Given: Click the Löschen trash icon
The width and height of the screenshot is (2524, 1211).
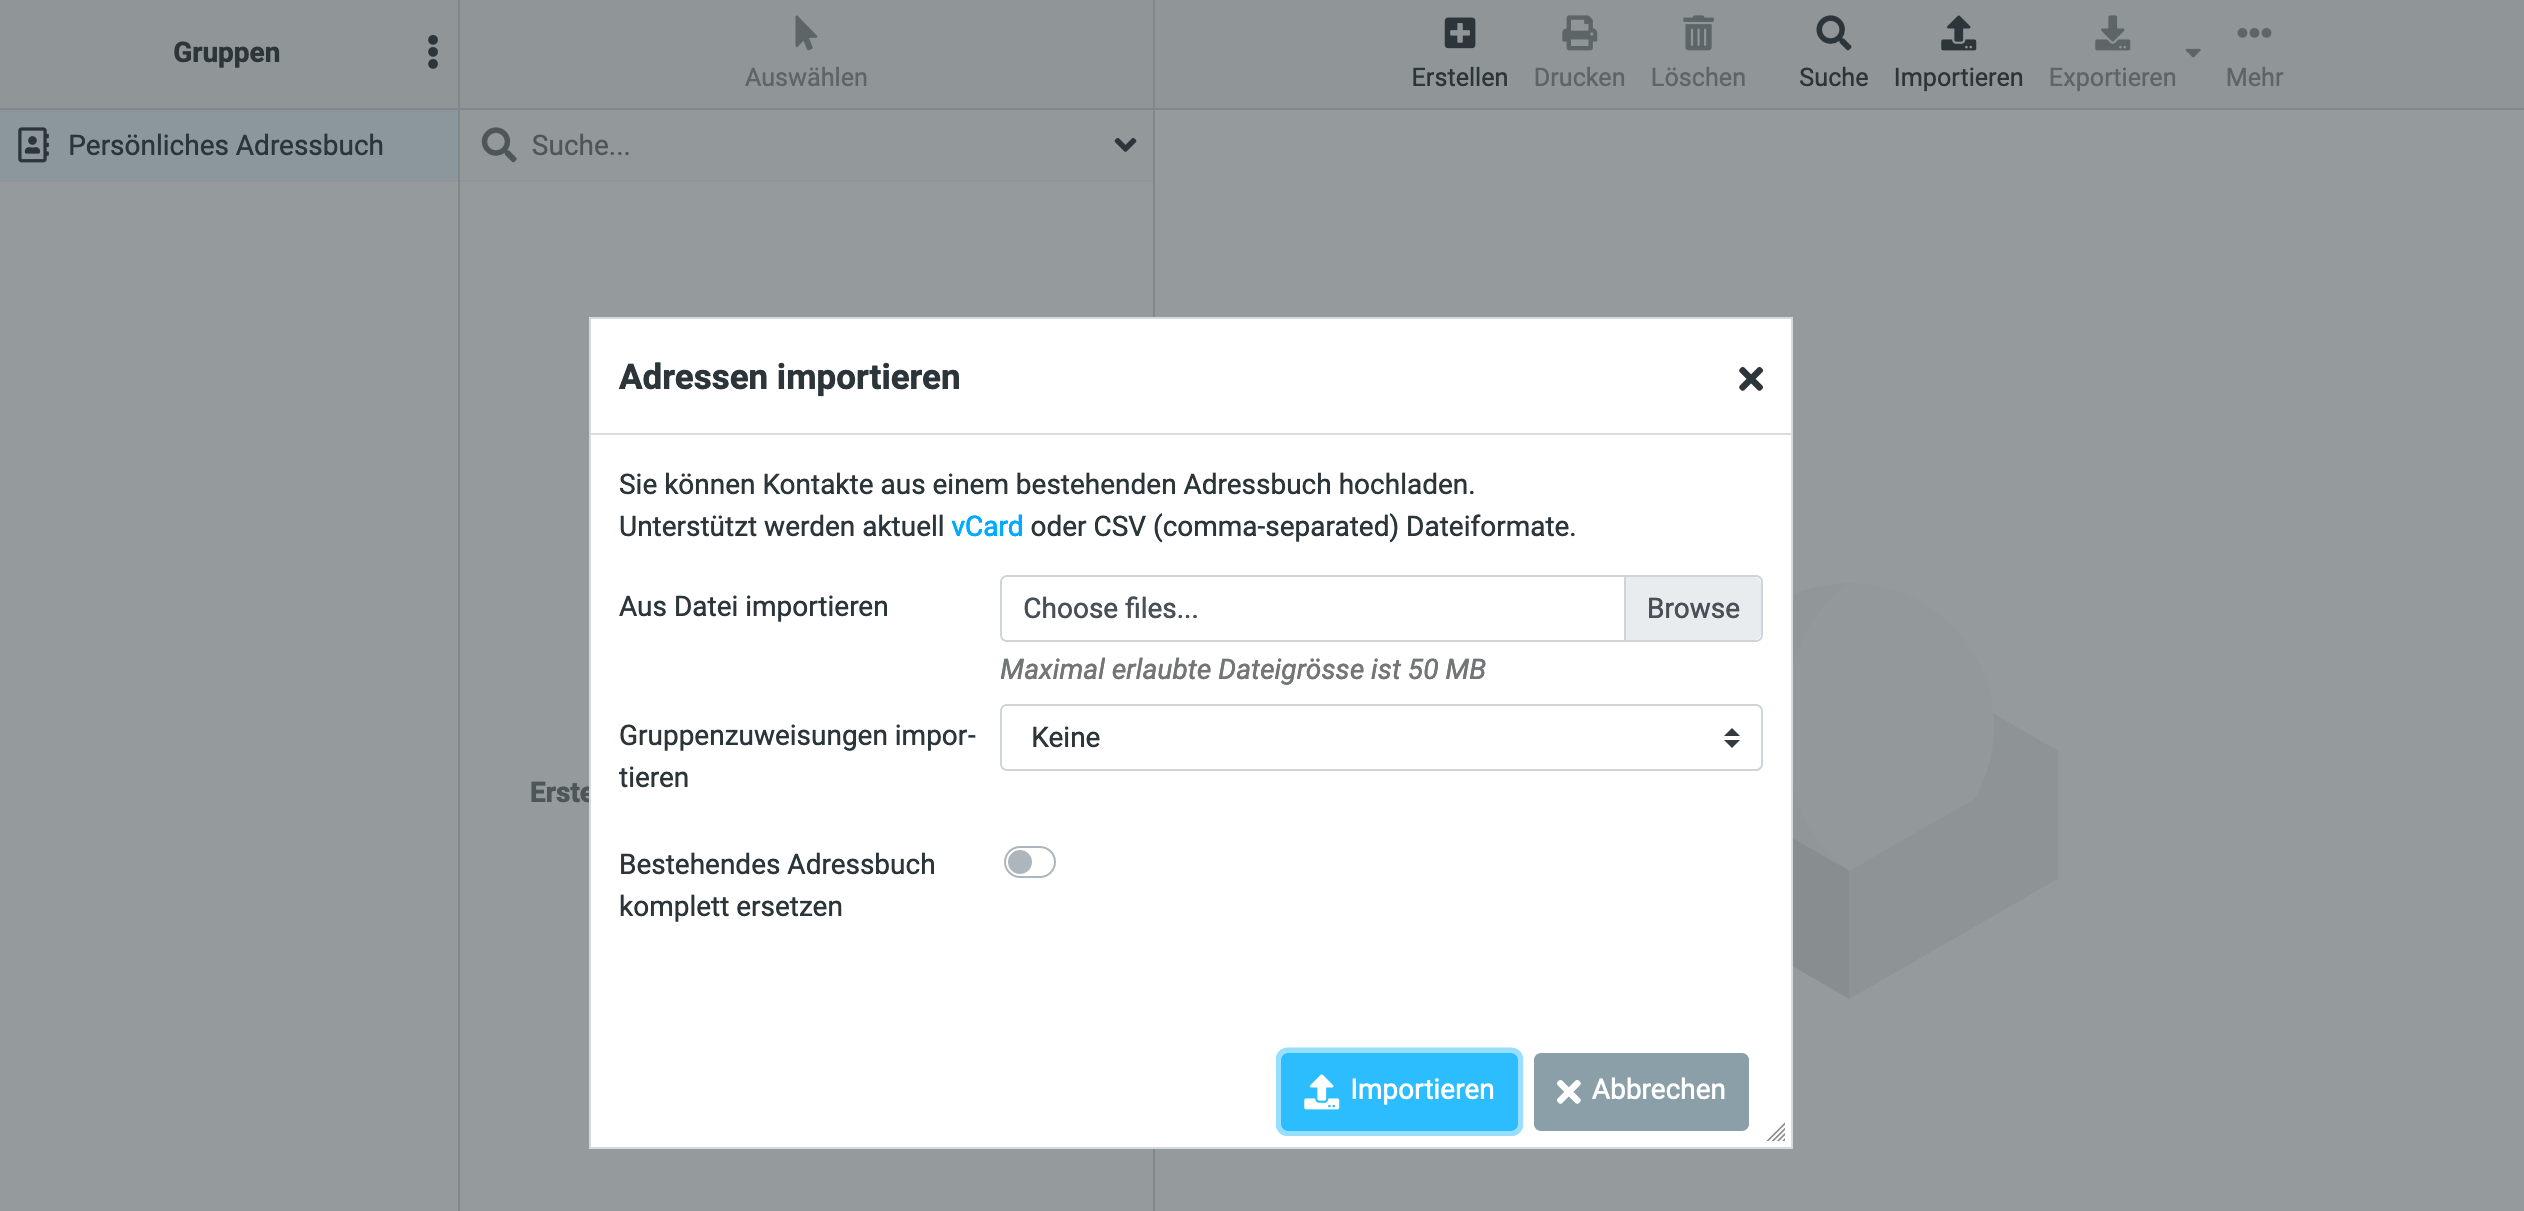Looking at the screenshot, I should coord(1697,35).
